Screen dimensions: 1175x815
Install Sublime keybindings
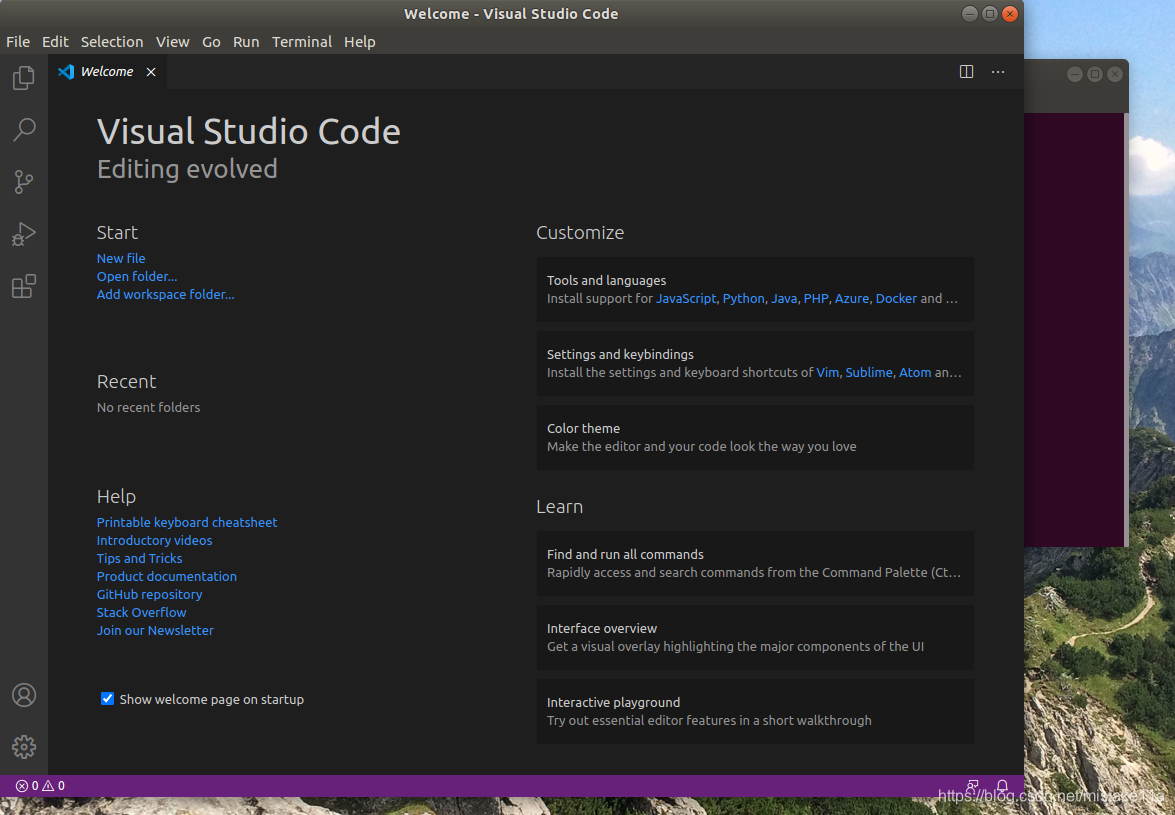click(x=869, y=372)
